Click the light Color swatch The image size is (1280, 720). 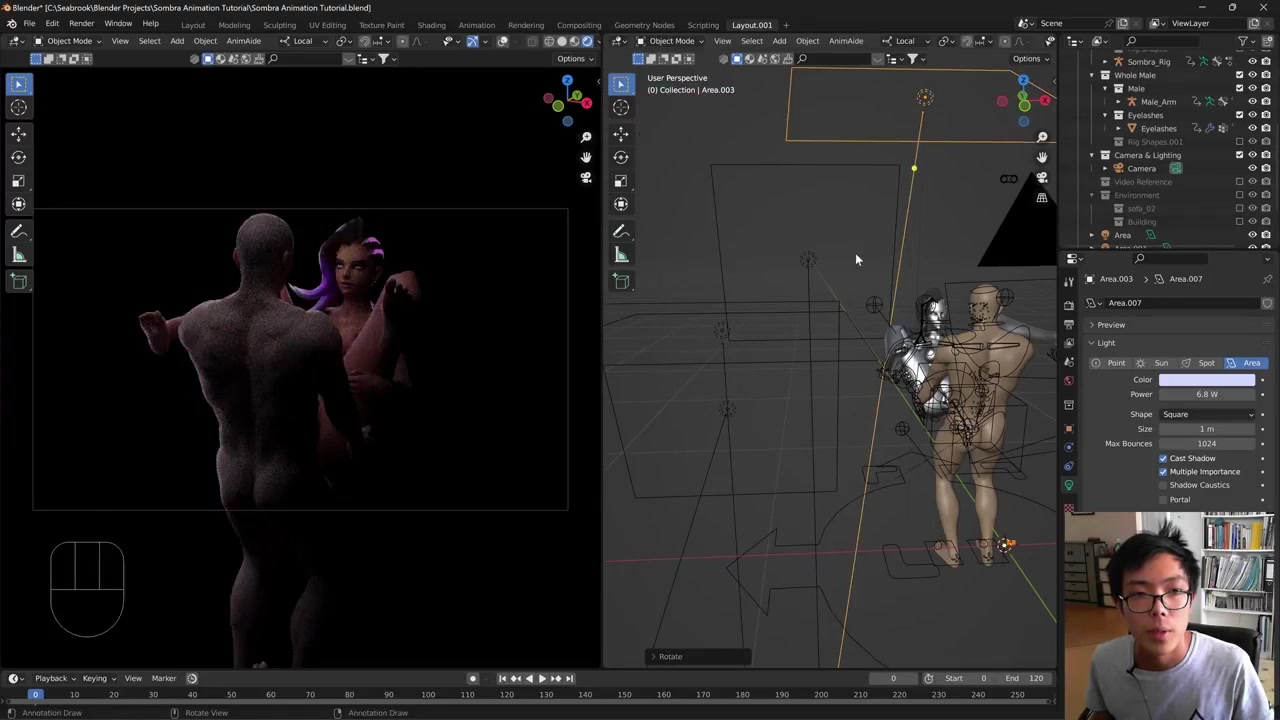point(1207,380)
